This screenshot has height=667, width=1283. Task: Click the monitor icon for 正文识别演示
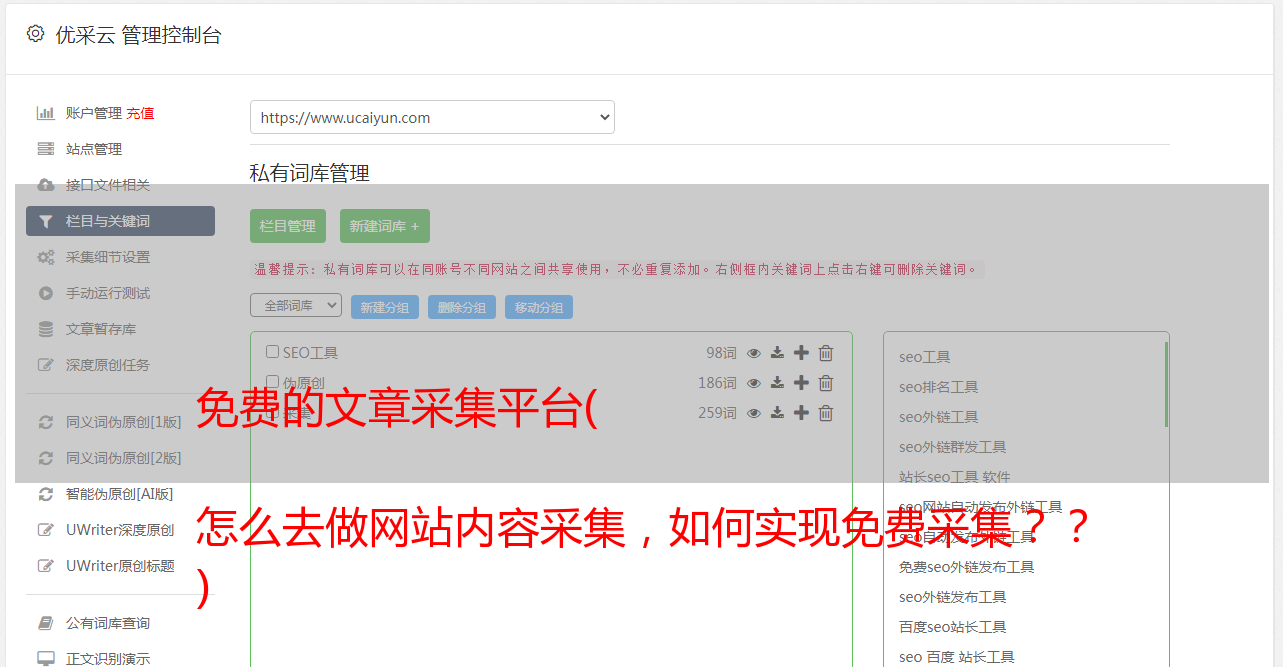(46, 659)
